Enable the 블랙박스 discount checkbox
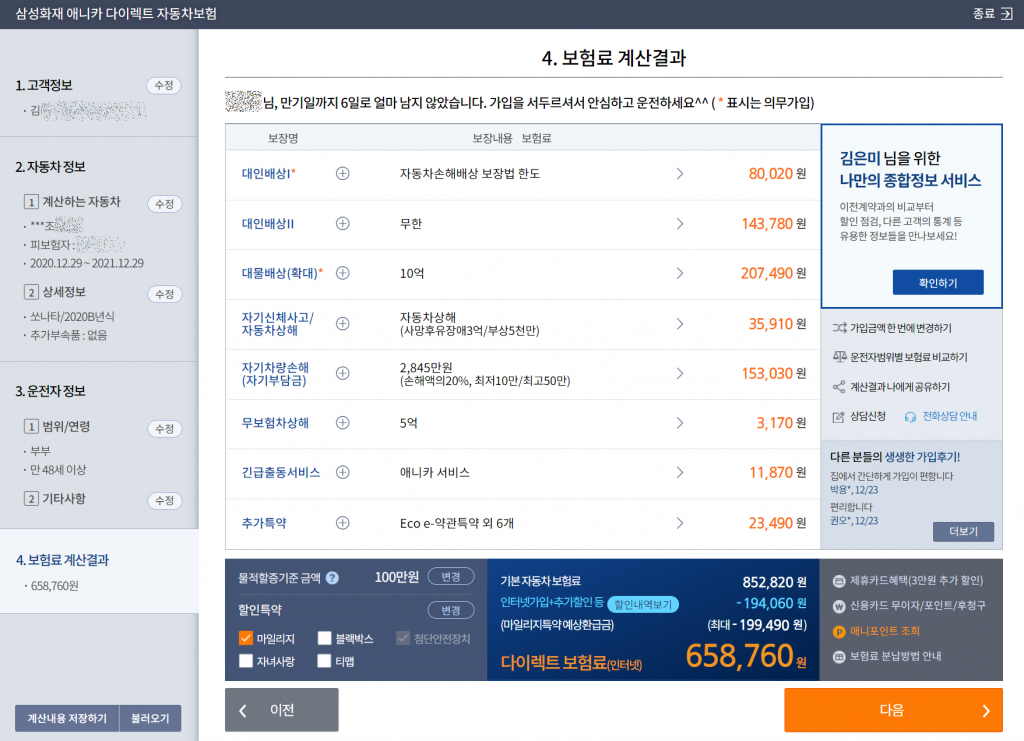Screen dimensions: 1024x741 pos(324,638)
